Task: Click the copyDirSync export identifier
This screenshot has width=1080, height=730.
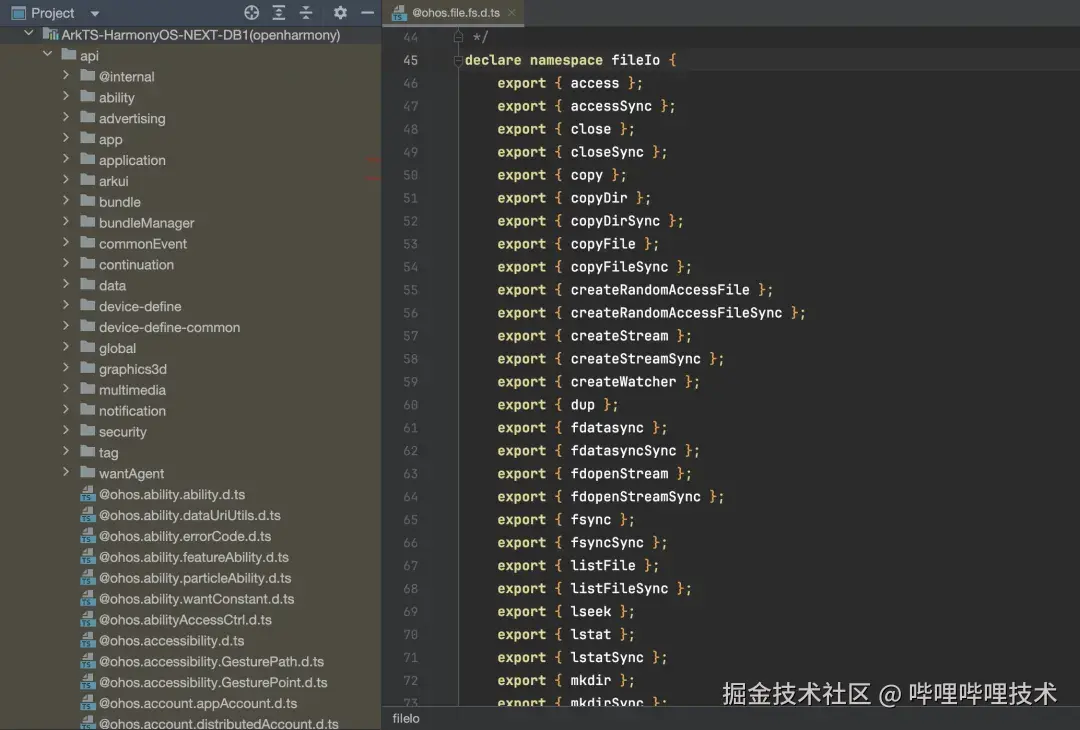Action: coord(615,221)
